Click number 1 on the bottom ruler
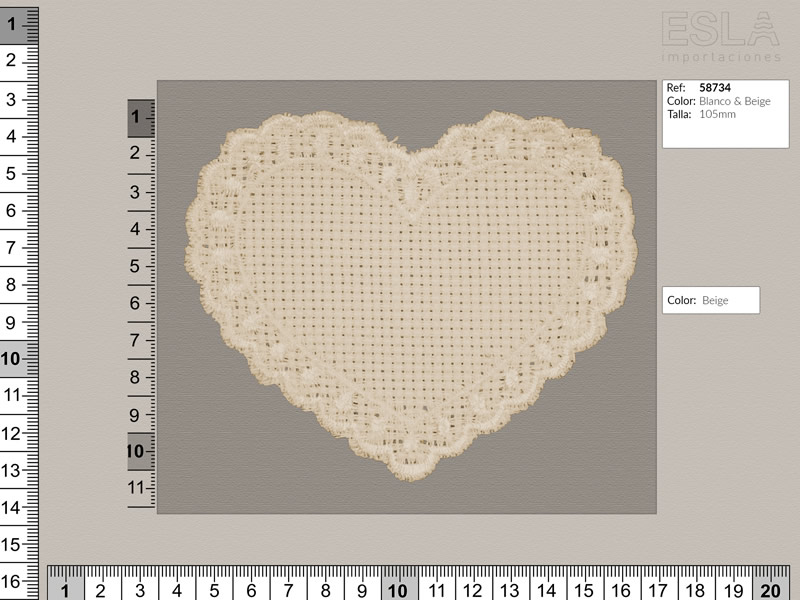The height and width of the screenshot is (600, 800). click(64, 591)
